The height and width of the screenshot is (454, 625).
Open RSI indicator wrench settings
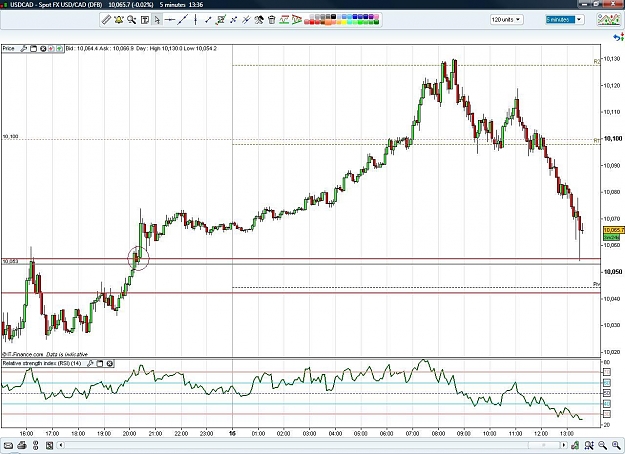click(90, 364)
